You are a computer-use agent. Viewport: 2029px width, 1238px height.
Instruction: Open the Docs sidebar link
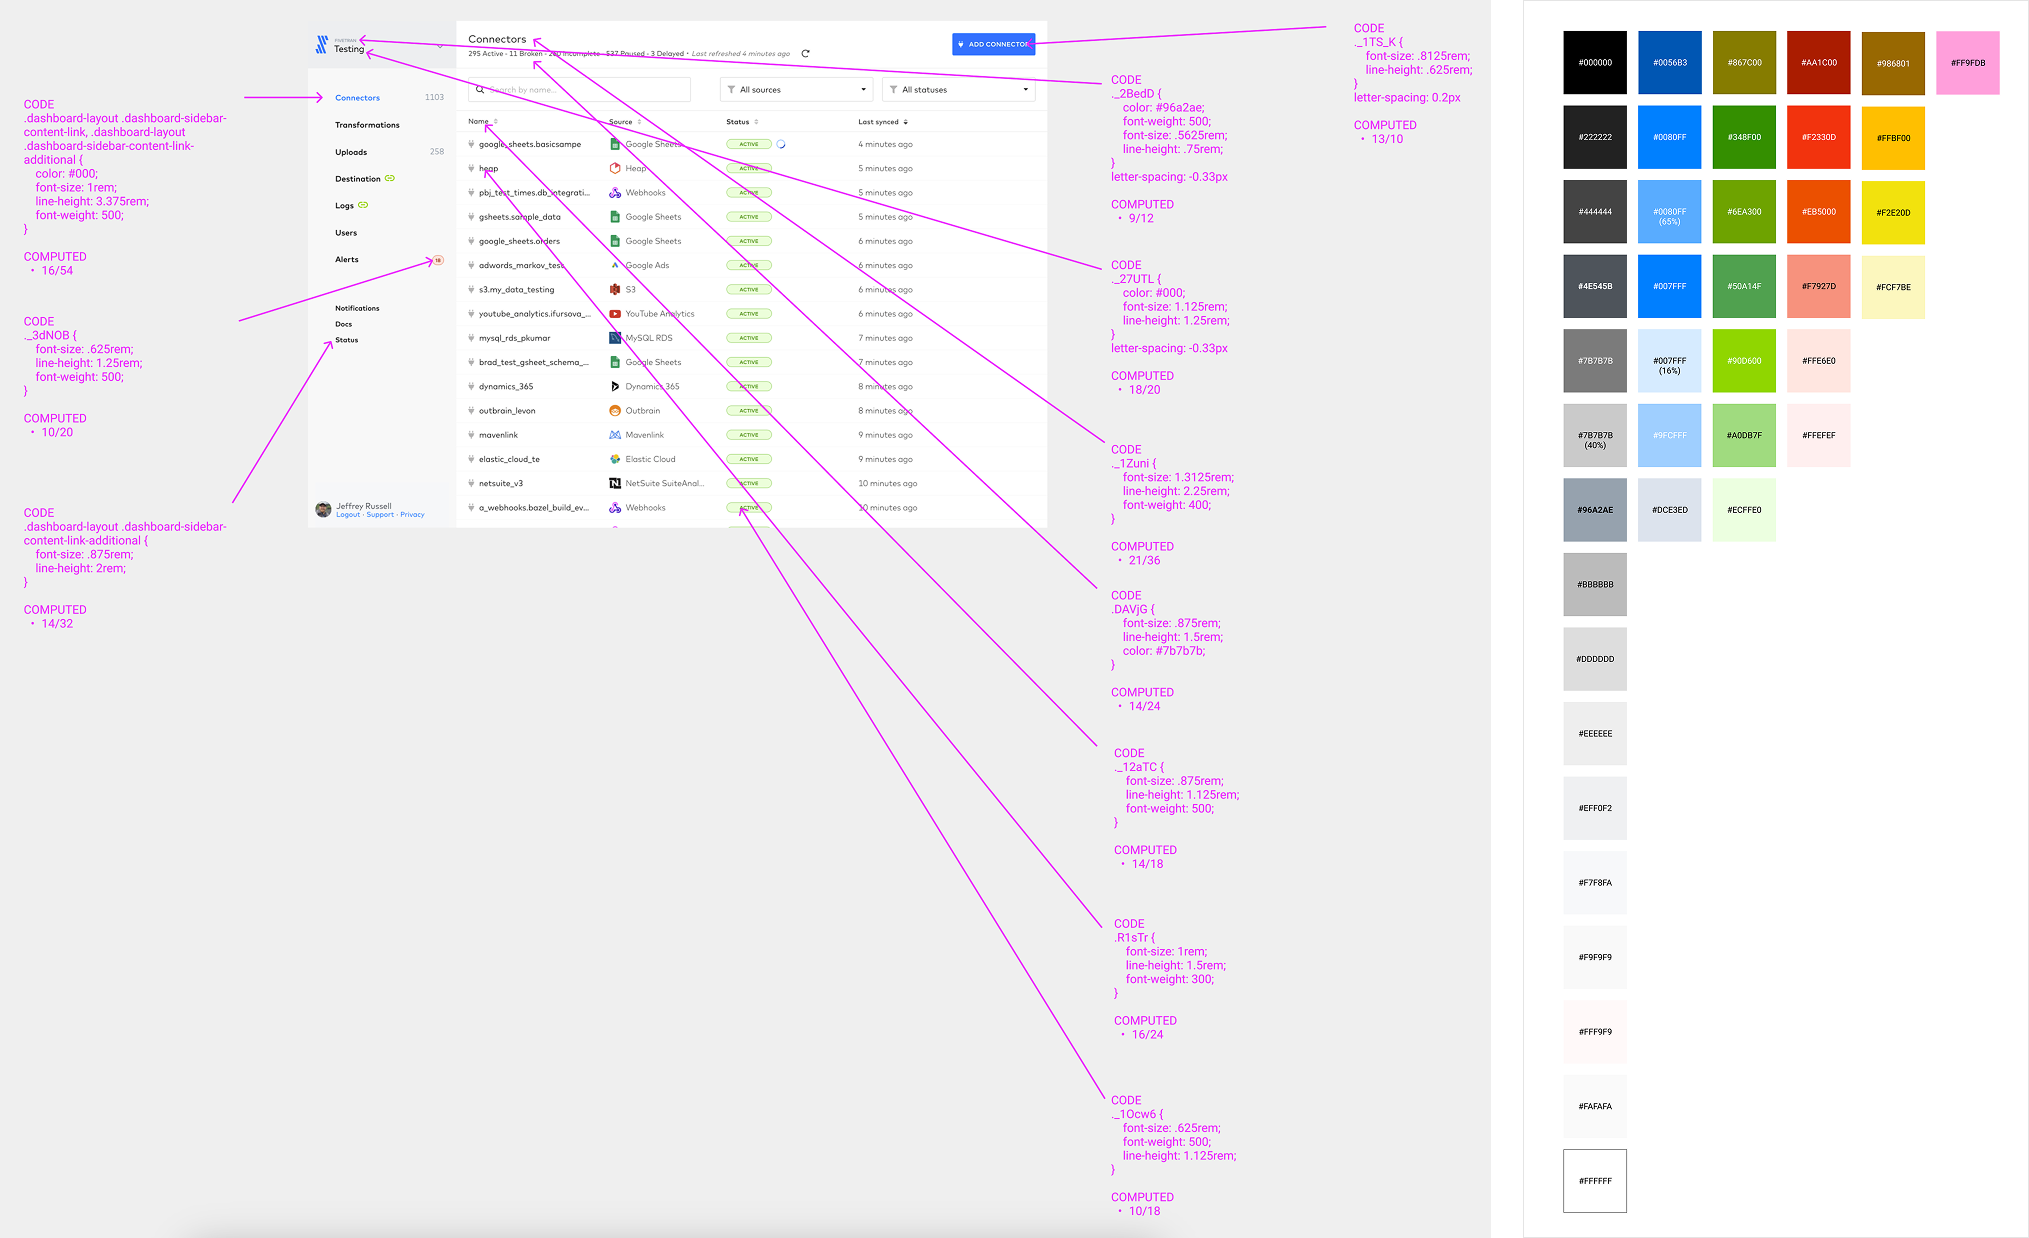[343, 324]
